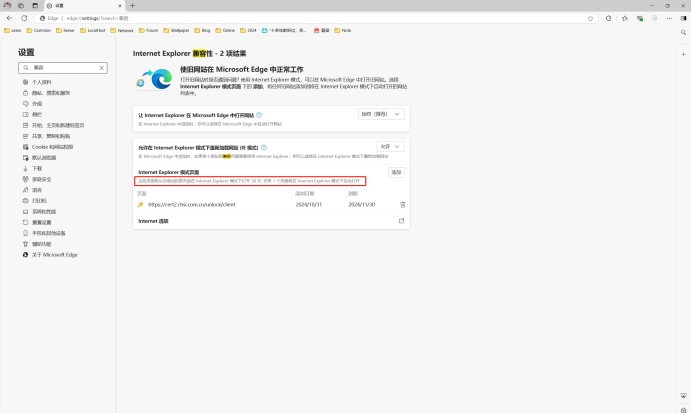
Task: Expand the '始终(推荐)' dropdown
Action: (382, 115)
